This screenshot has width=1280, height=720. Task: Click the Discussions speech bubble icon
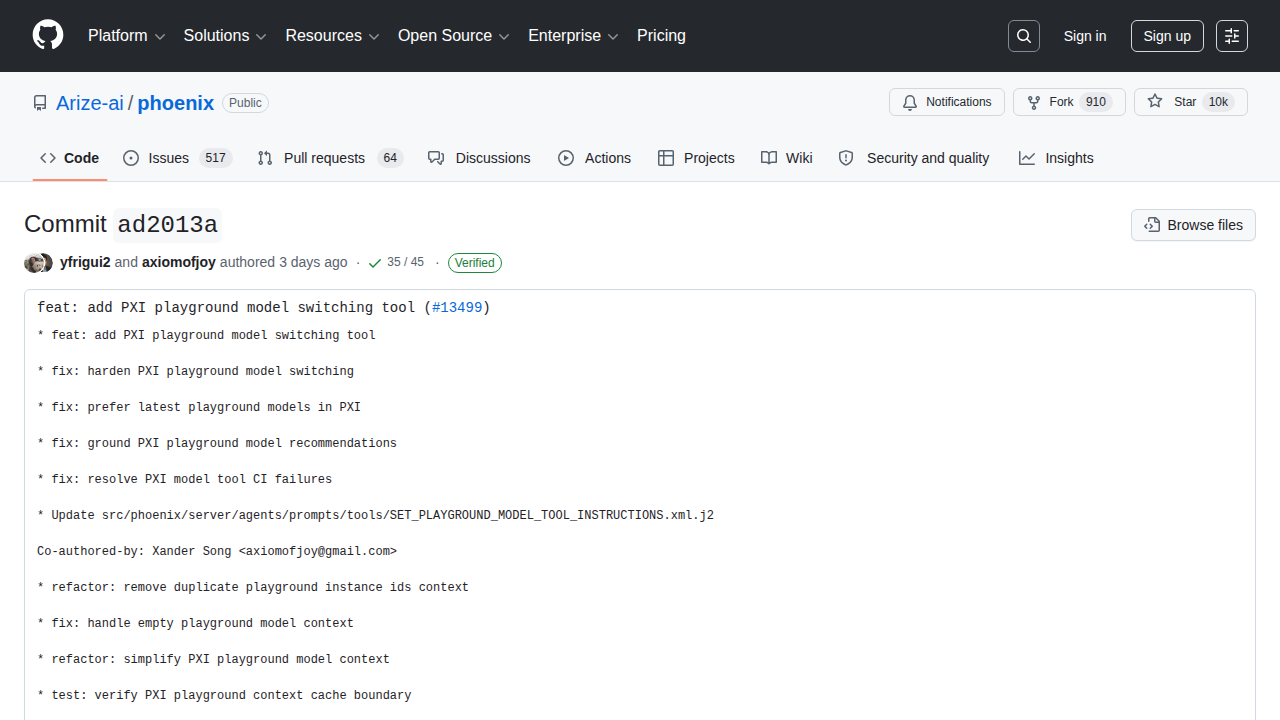436,158
